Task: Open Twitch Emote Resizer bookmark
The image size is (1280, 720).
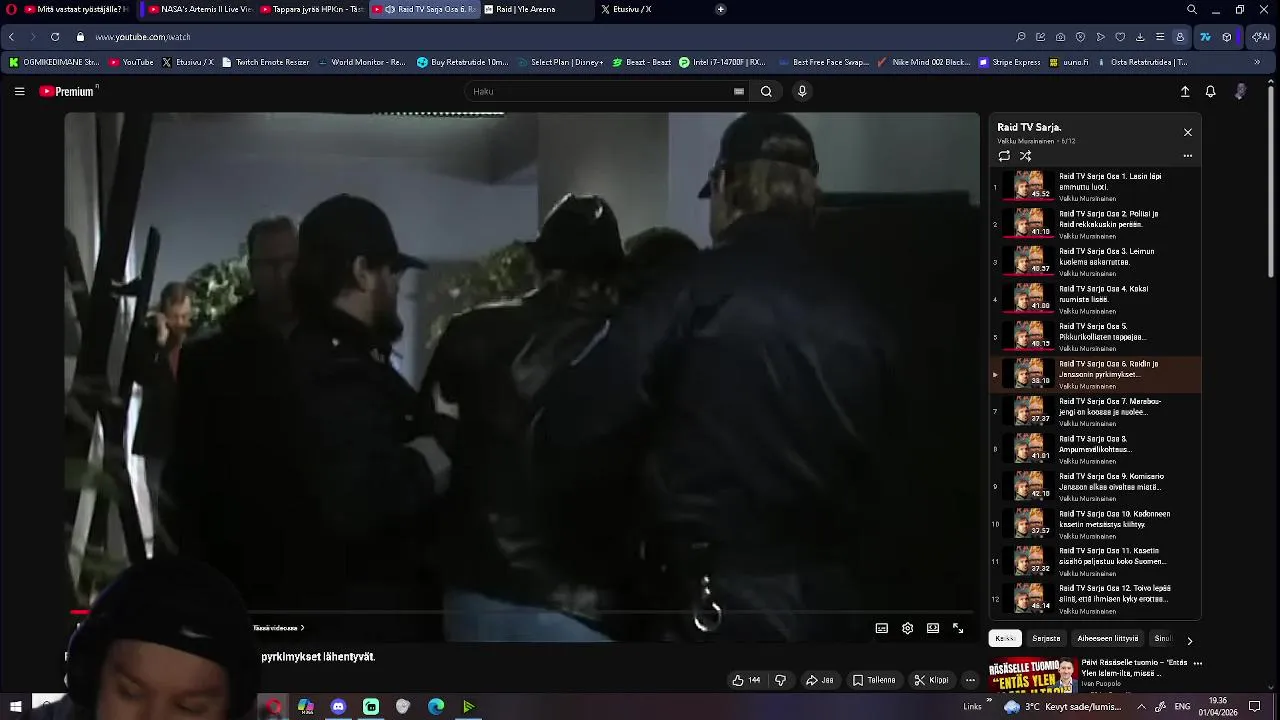Action: click(265, 62)
